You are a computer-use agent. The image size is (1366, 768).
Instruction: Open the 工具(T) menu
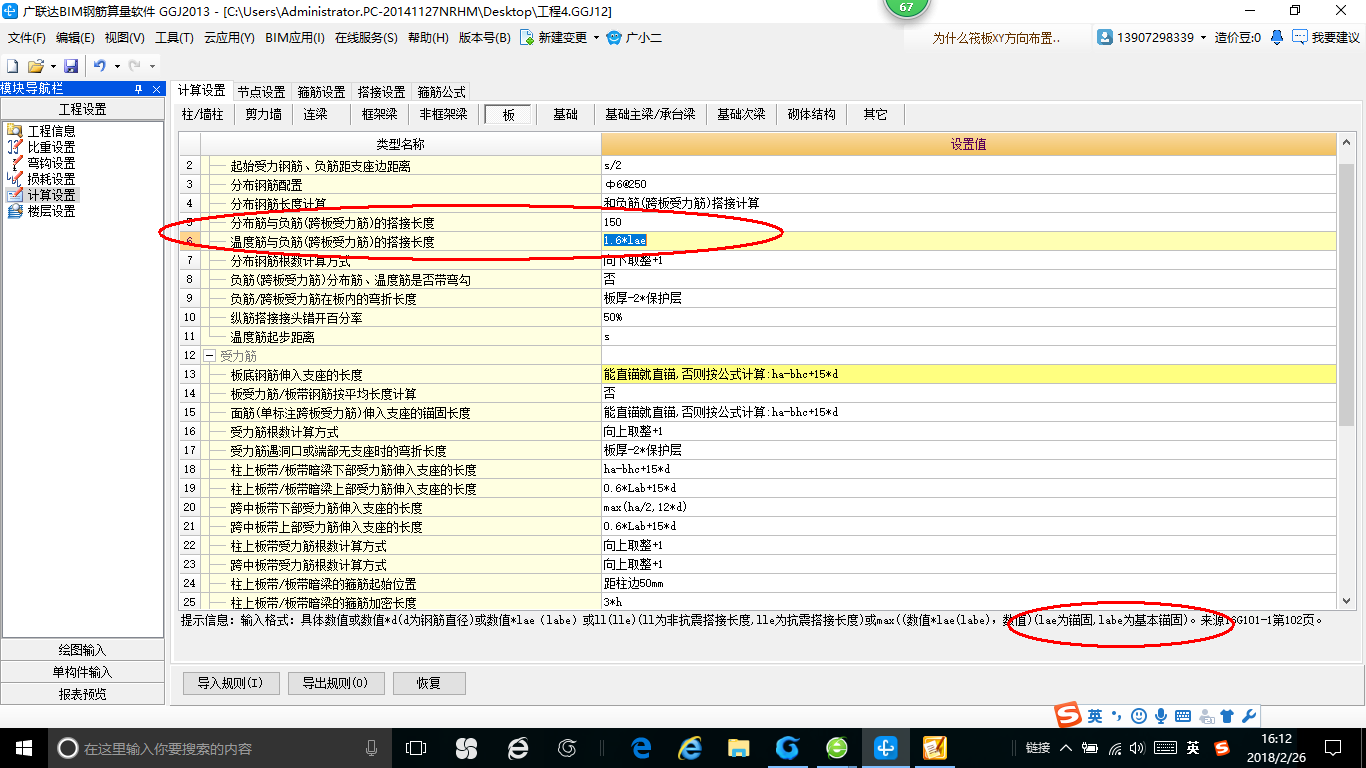click(174, 38)
